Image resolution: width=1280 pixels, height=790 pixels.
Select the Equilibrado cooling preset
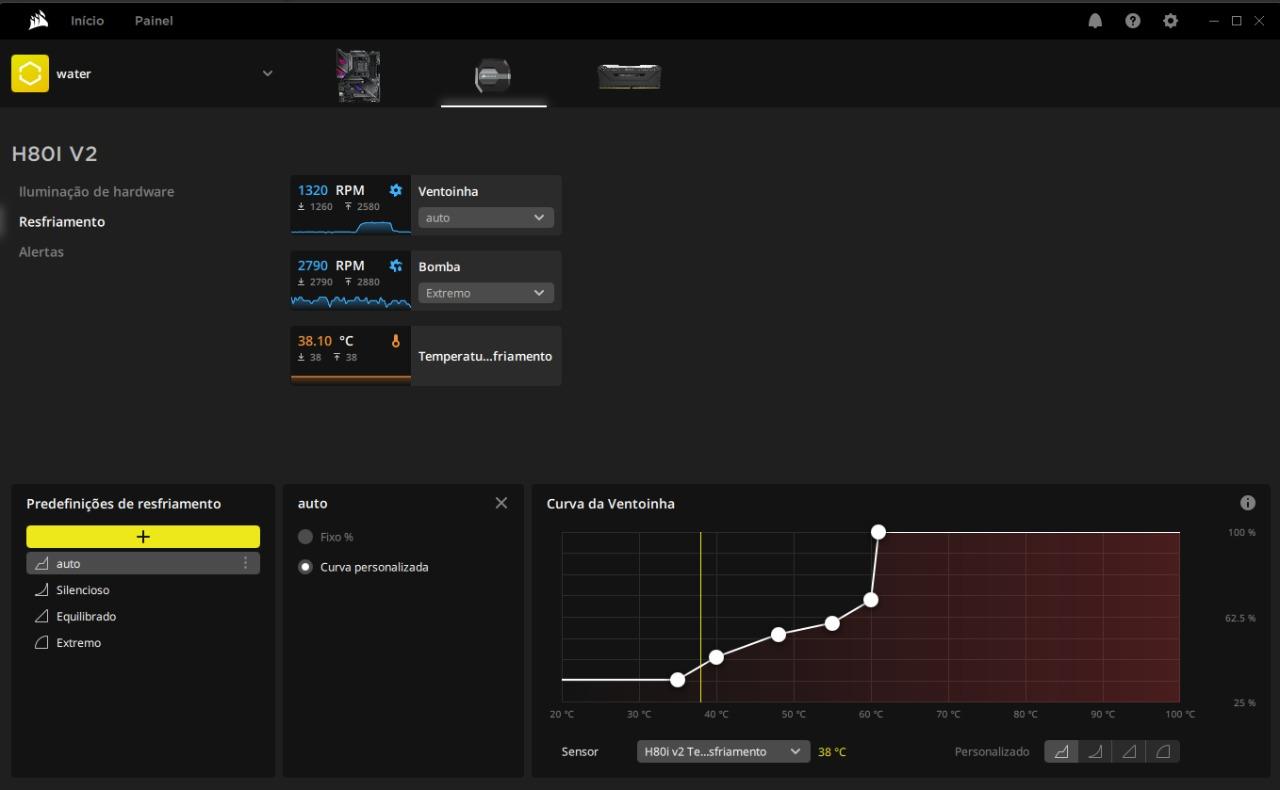pos(143,616)
